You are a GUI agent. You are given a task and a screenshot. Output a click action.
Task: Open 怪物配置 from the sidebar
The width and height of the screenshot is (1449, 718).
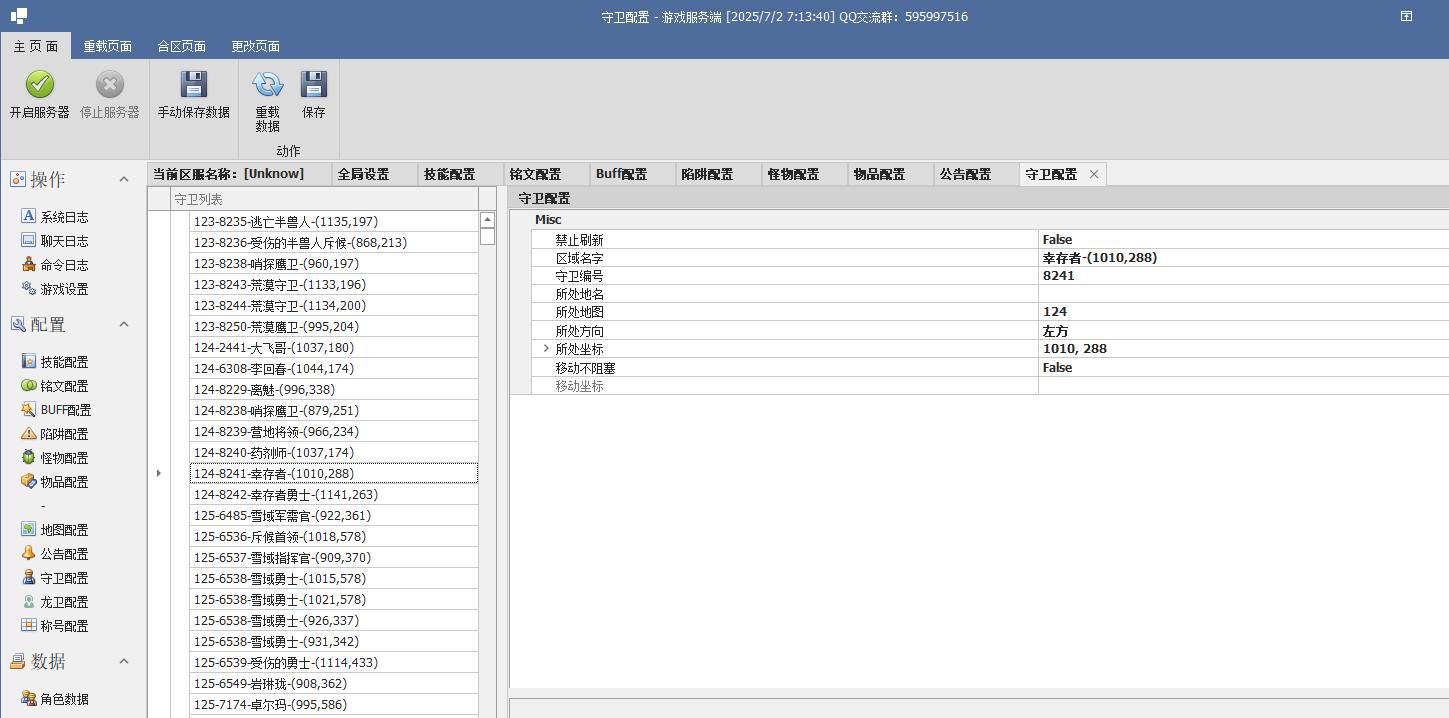point(64,458)
